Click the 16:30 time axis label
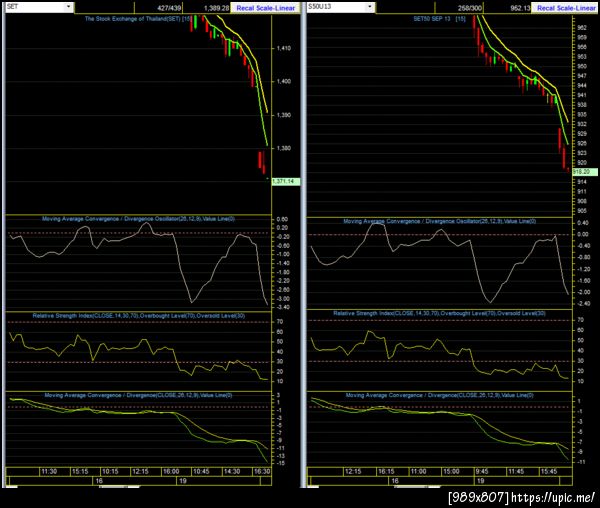 coord(262,471)
